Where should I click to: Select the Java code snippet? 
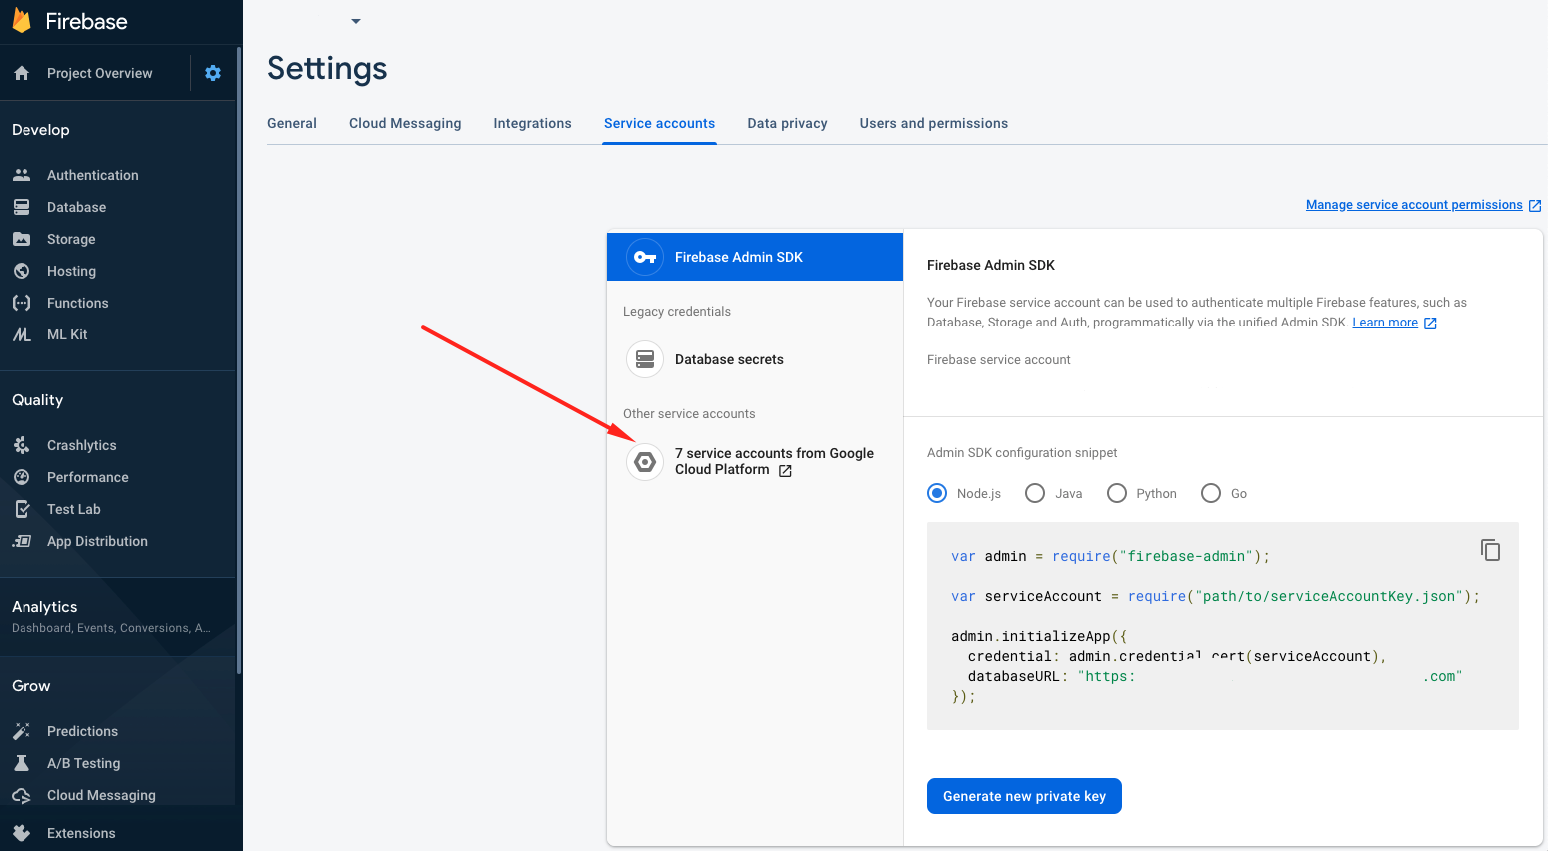(1035, 493)
